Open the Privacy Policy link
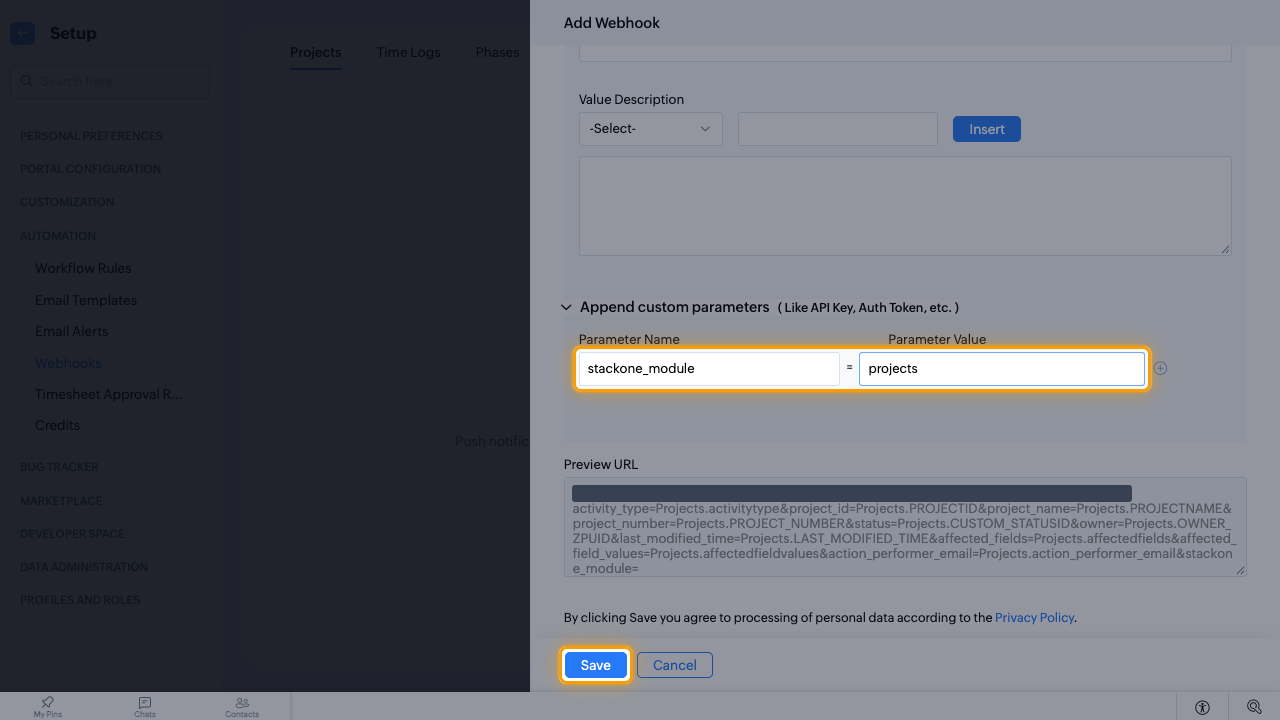Image resolution: width=1280 pixels, height=720 pixels. tap(1034, 618)
